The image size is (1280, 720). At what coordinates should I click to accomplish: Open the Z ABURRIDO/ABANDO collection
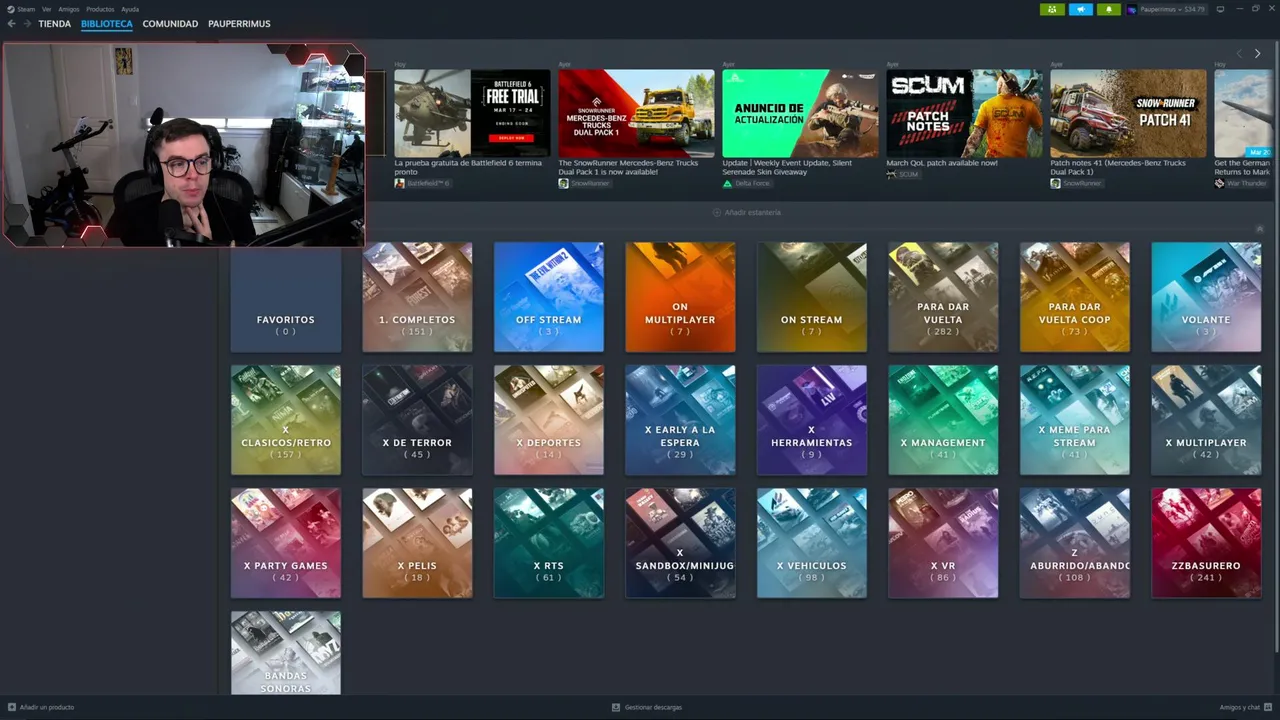1075,543
